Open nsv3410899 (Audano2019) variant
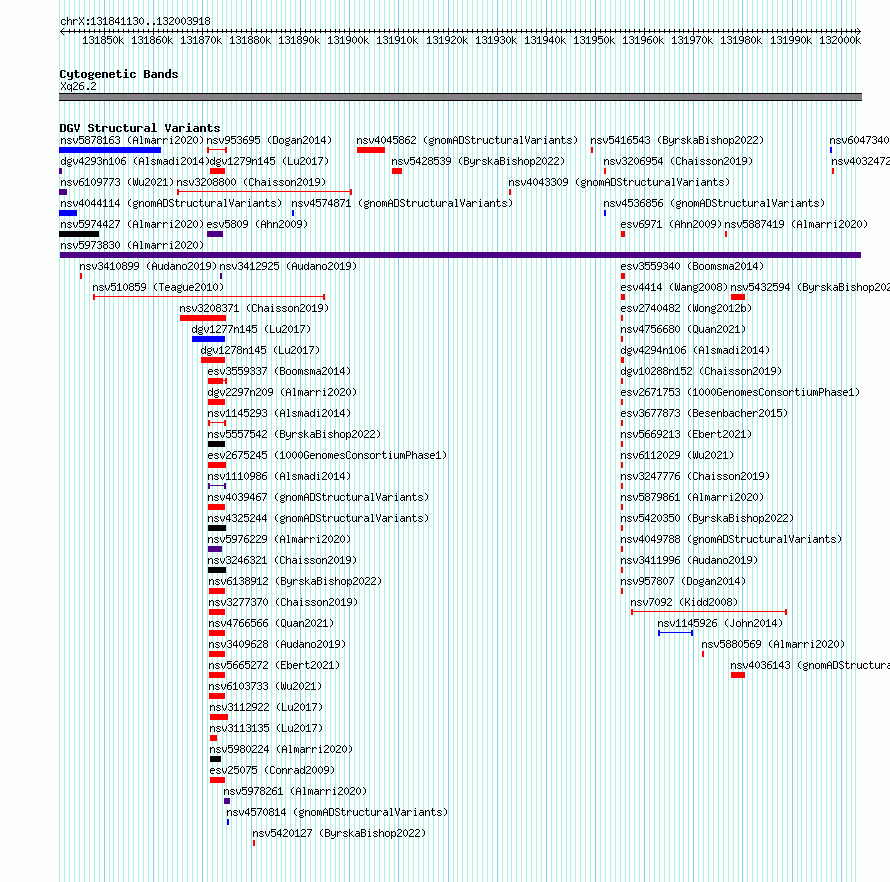Viewport: 890px width, 882px height. click(x=148, y=266)
